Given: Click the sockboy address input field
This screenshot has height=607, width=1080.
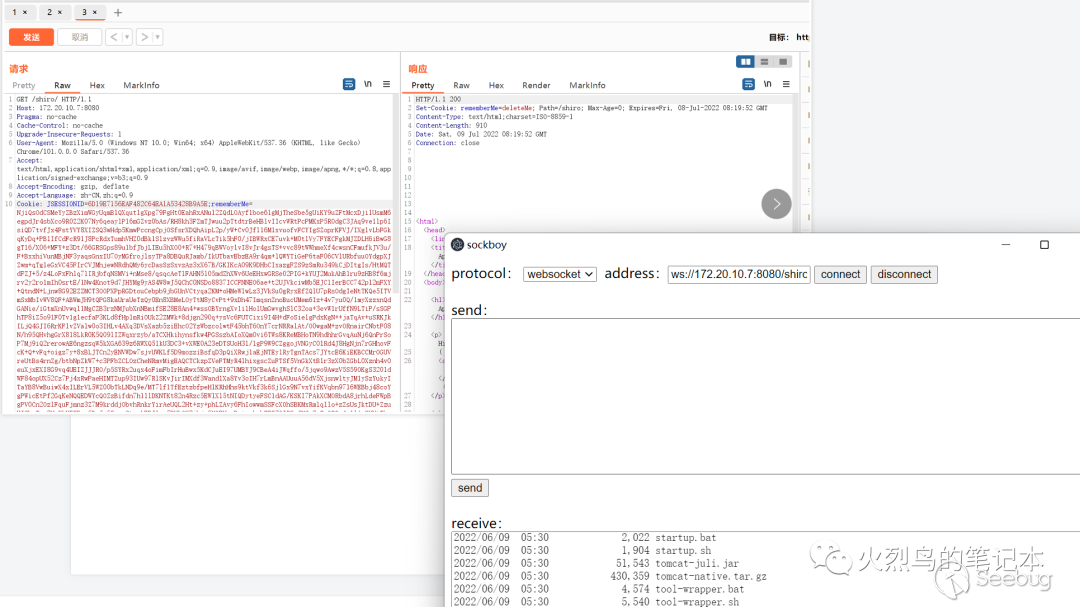Looking at the screenshot, I should coord(738,274).
